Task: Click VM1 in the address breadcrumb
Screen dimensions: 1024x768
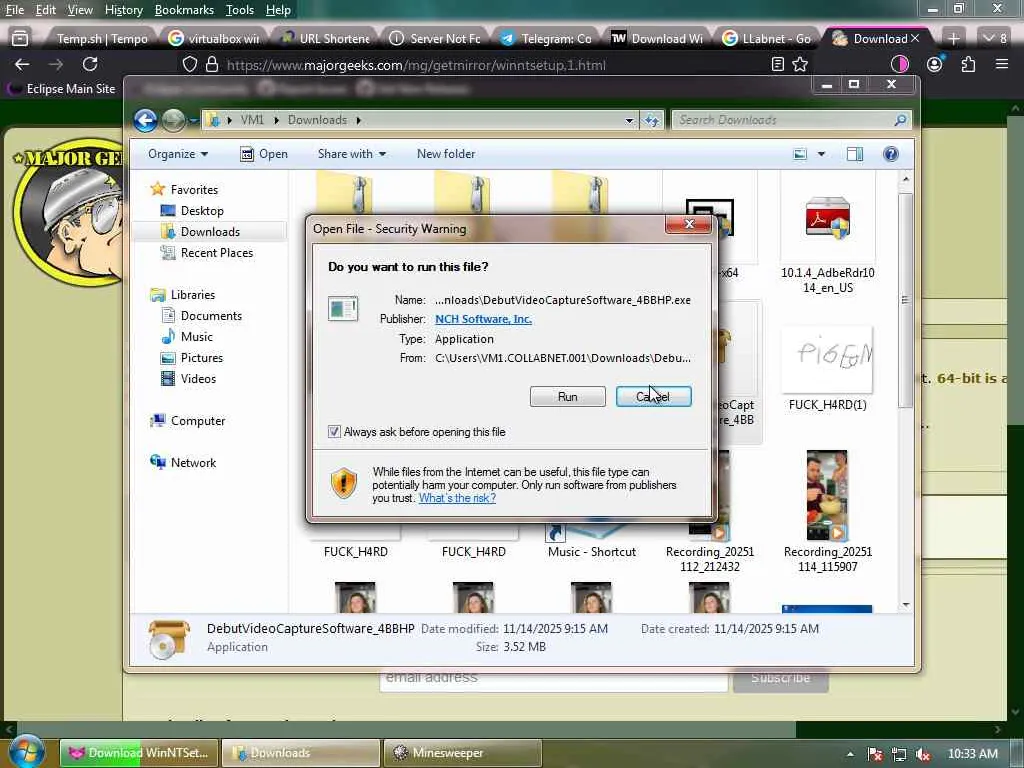Action: point(252,120)
